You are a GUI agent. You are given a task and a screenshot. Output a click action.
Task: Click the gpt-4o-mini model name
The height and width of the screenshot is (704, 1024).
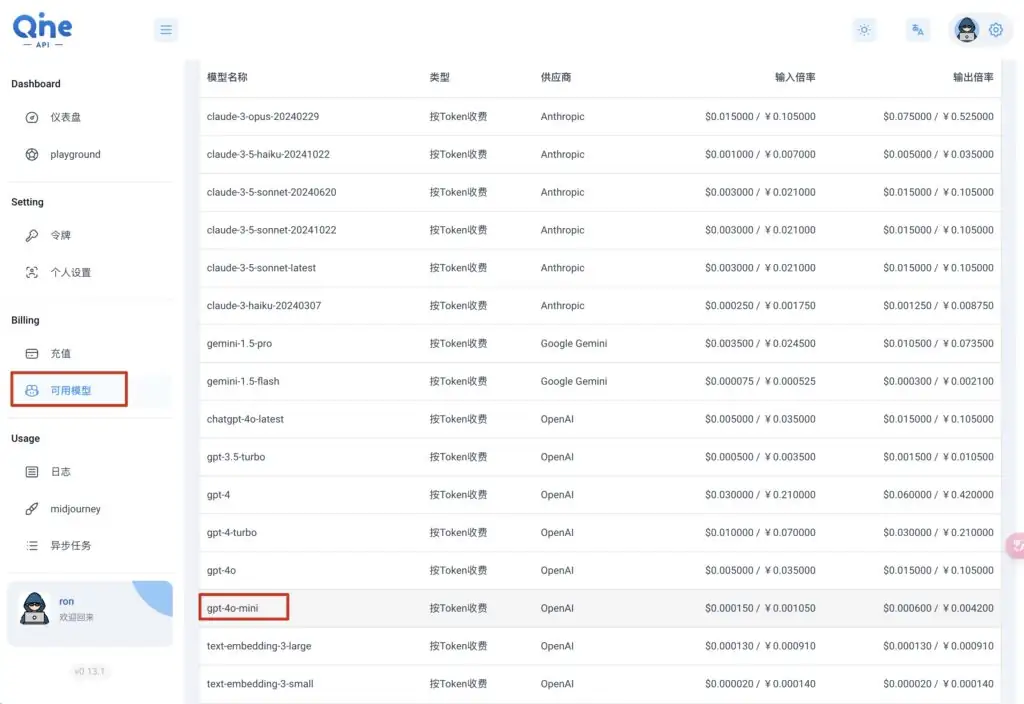pyautogui.click(x=232, y=608)
